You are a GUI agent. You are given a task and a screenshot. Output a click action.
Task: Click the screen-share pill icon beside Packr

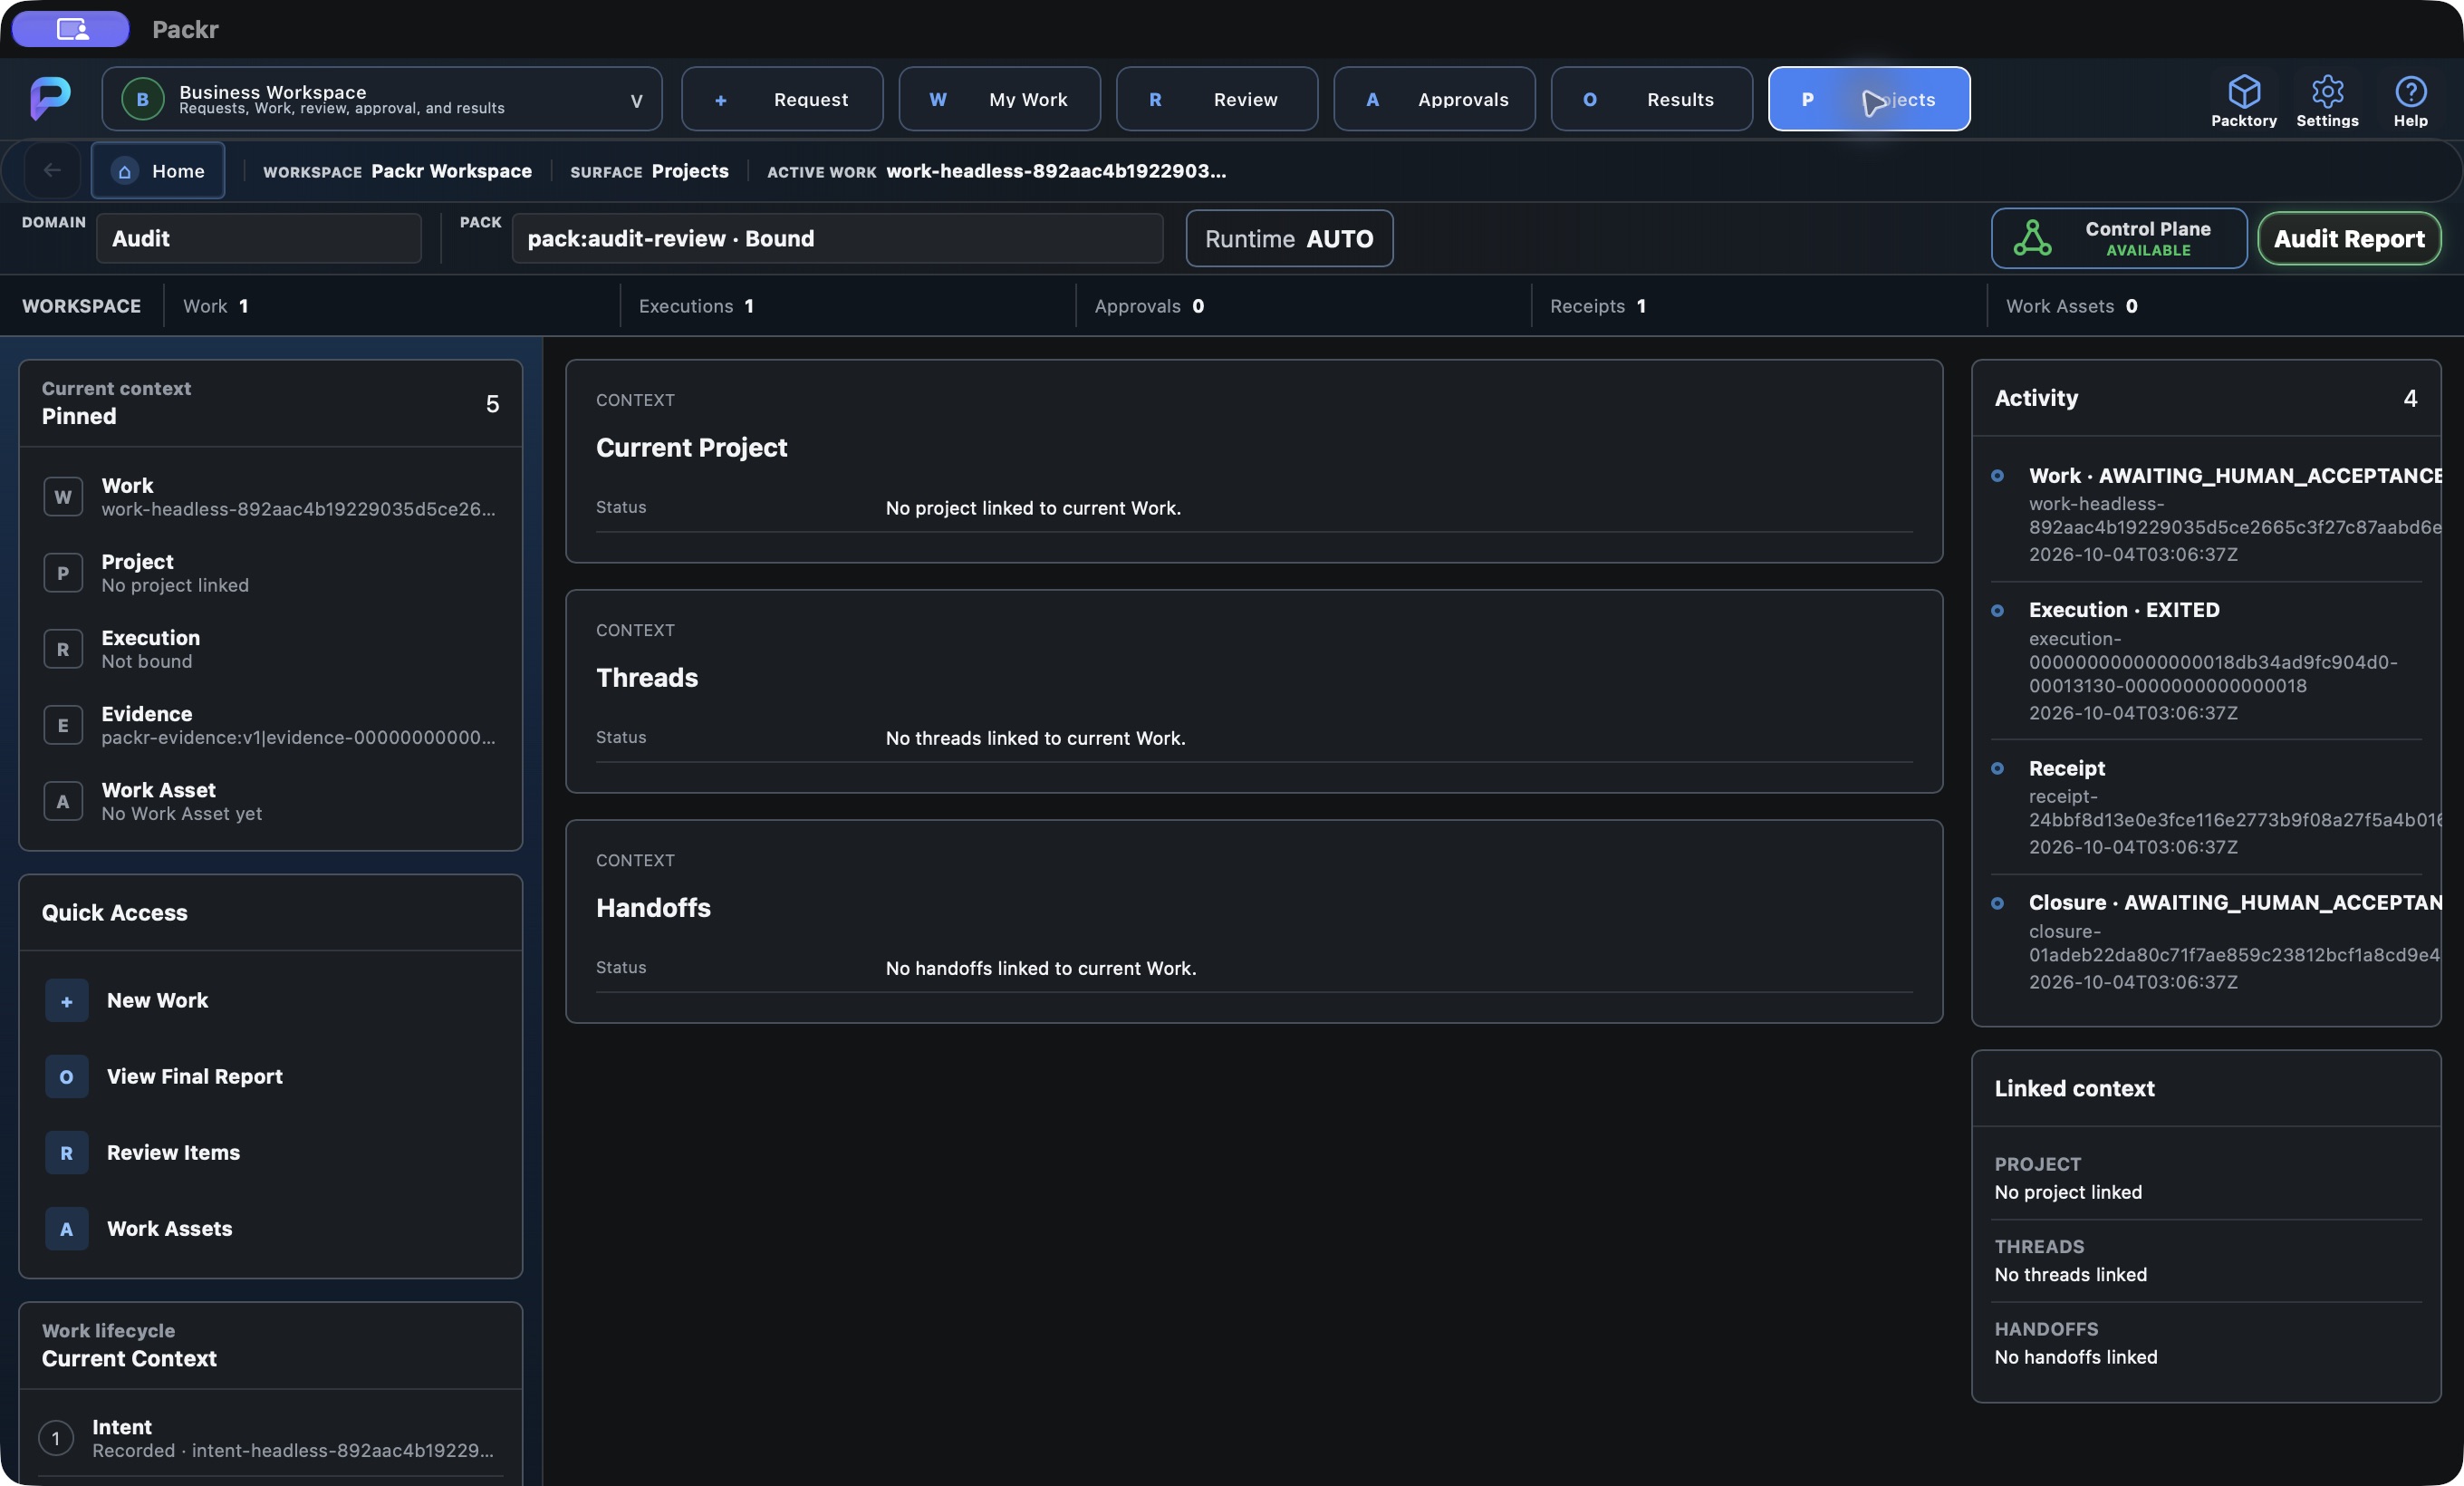[71, 29]
